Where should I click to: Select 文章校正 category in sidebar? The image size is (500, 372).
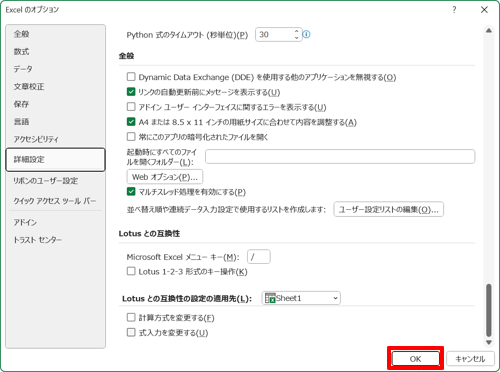click(56, 87)
